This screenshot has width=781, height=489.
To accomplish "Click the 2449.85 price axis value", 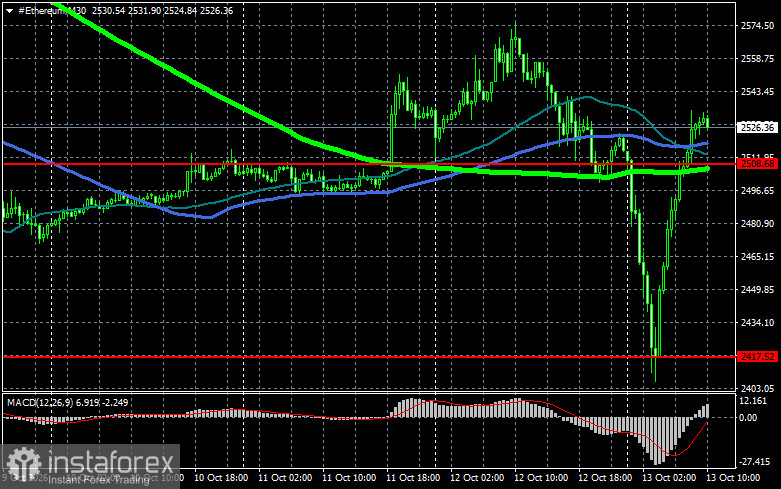I will tap(757, 289).
